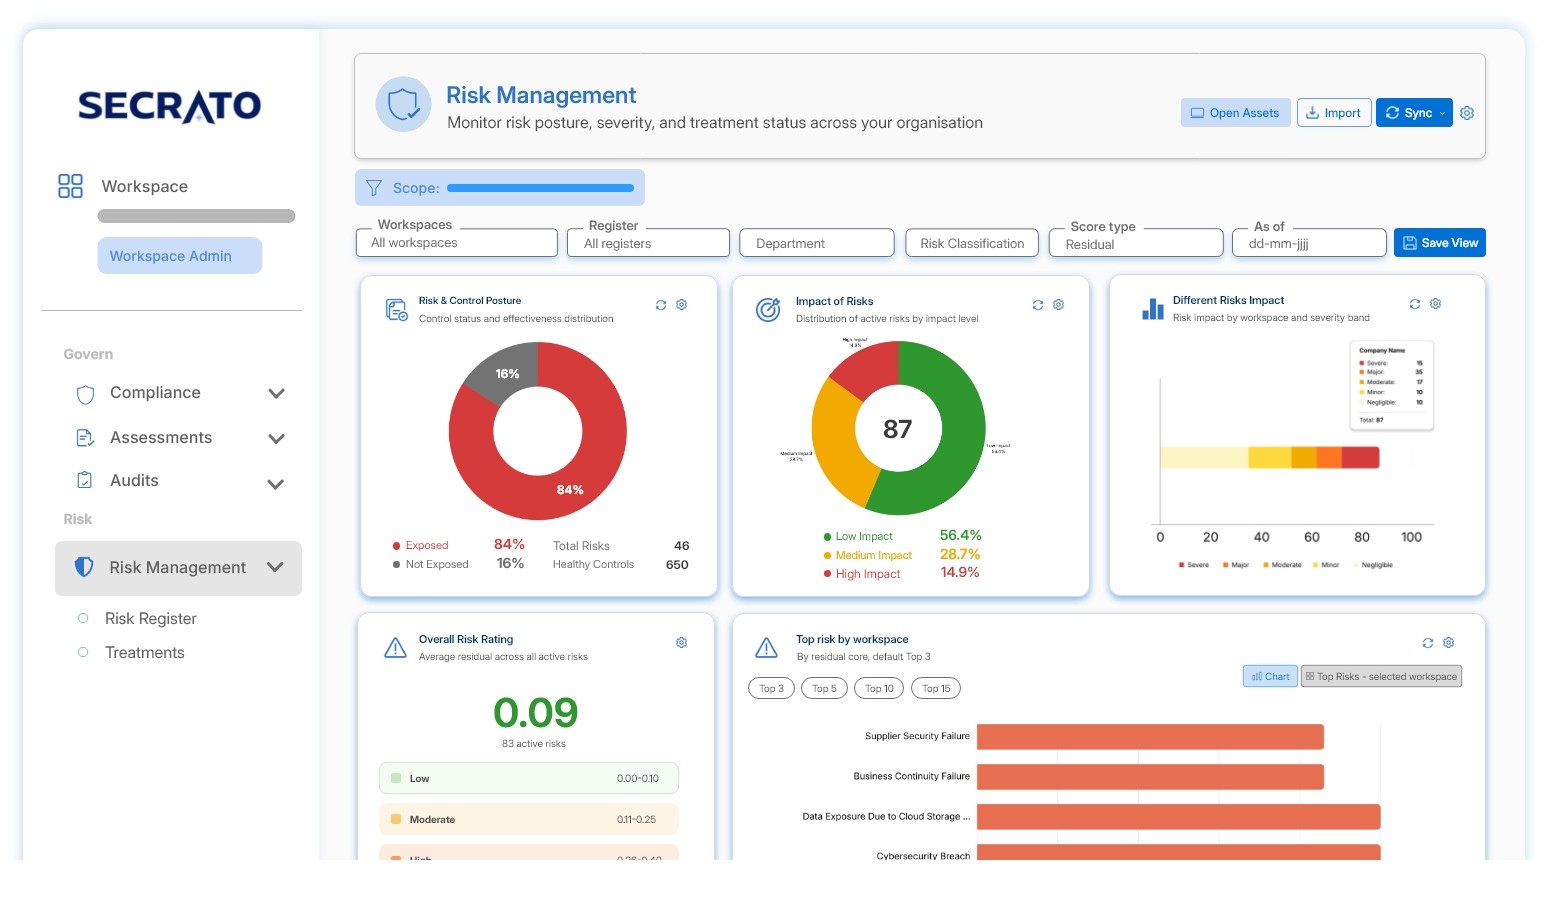This screenshot has height=910, width=1552.
Task: Open the Score type dropdown
Action: coord(1136,243)
